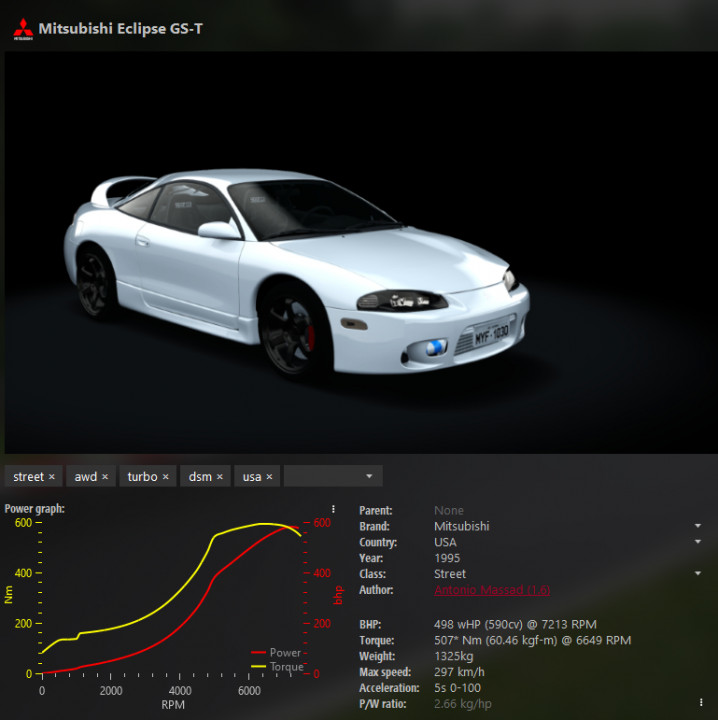718x720 pixels.
Task: Remove the dsm tag
Action: tap(220, 477)
